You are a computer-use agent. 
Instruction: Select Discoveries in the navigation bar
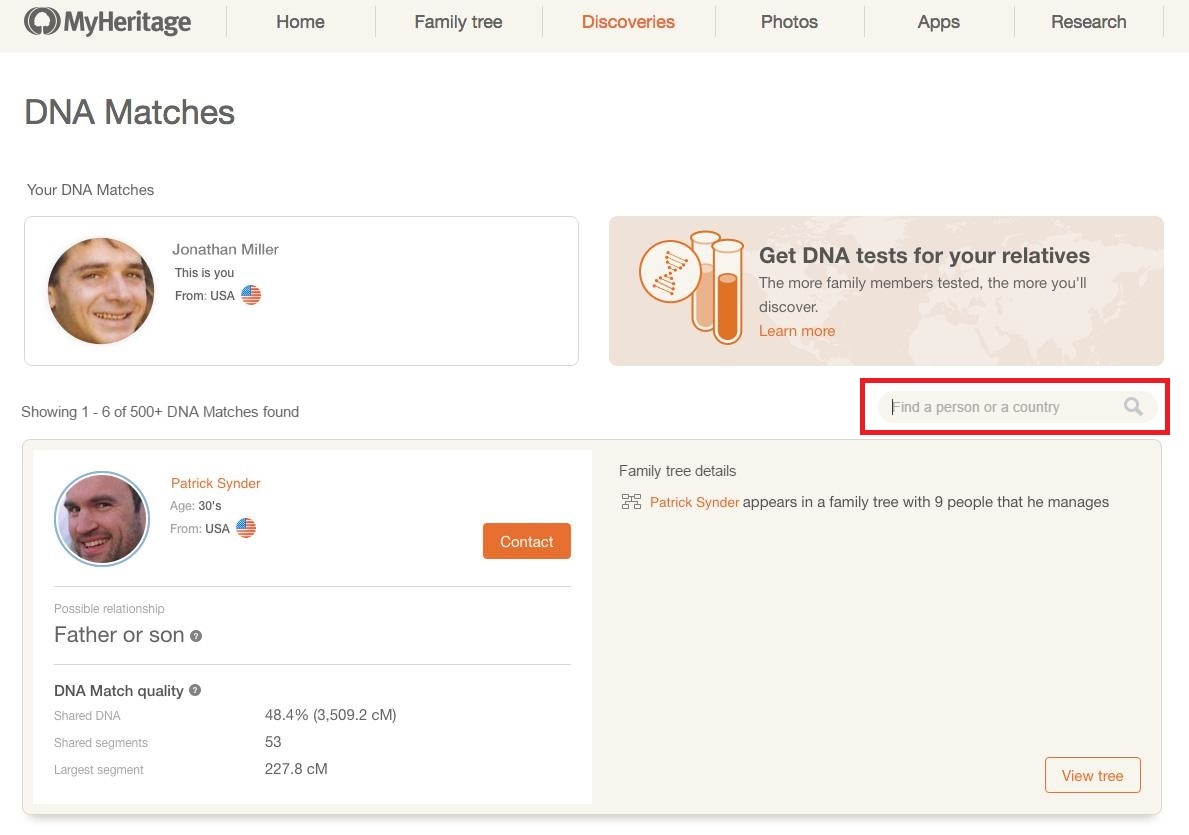[628, 22]
